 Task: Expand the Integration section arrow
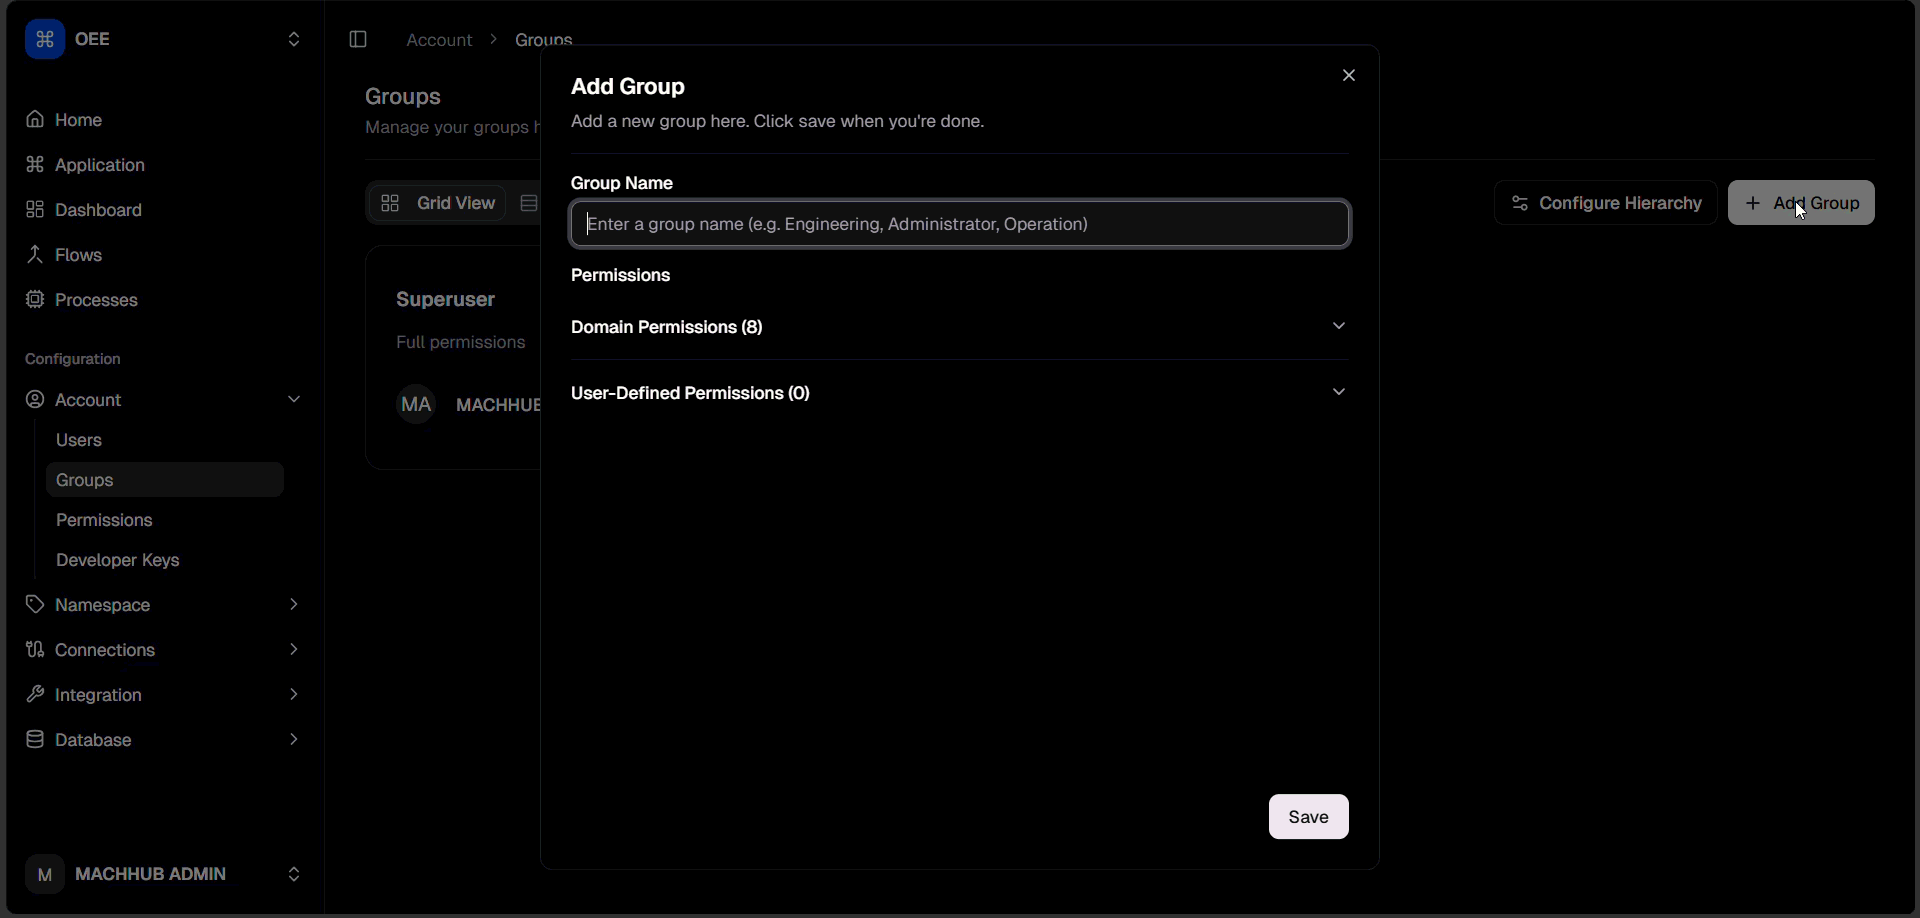click(294, 694)
